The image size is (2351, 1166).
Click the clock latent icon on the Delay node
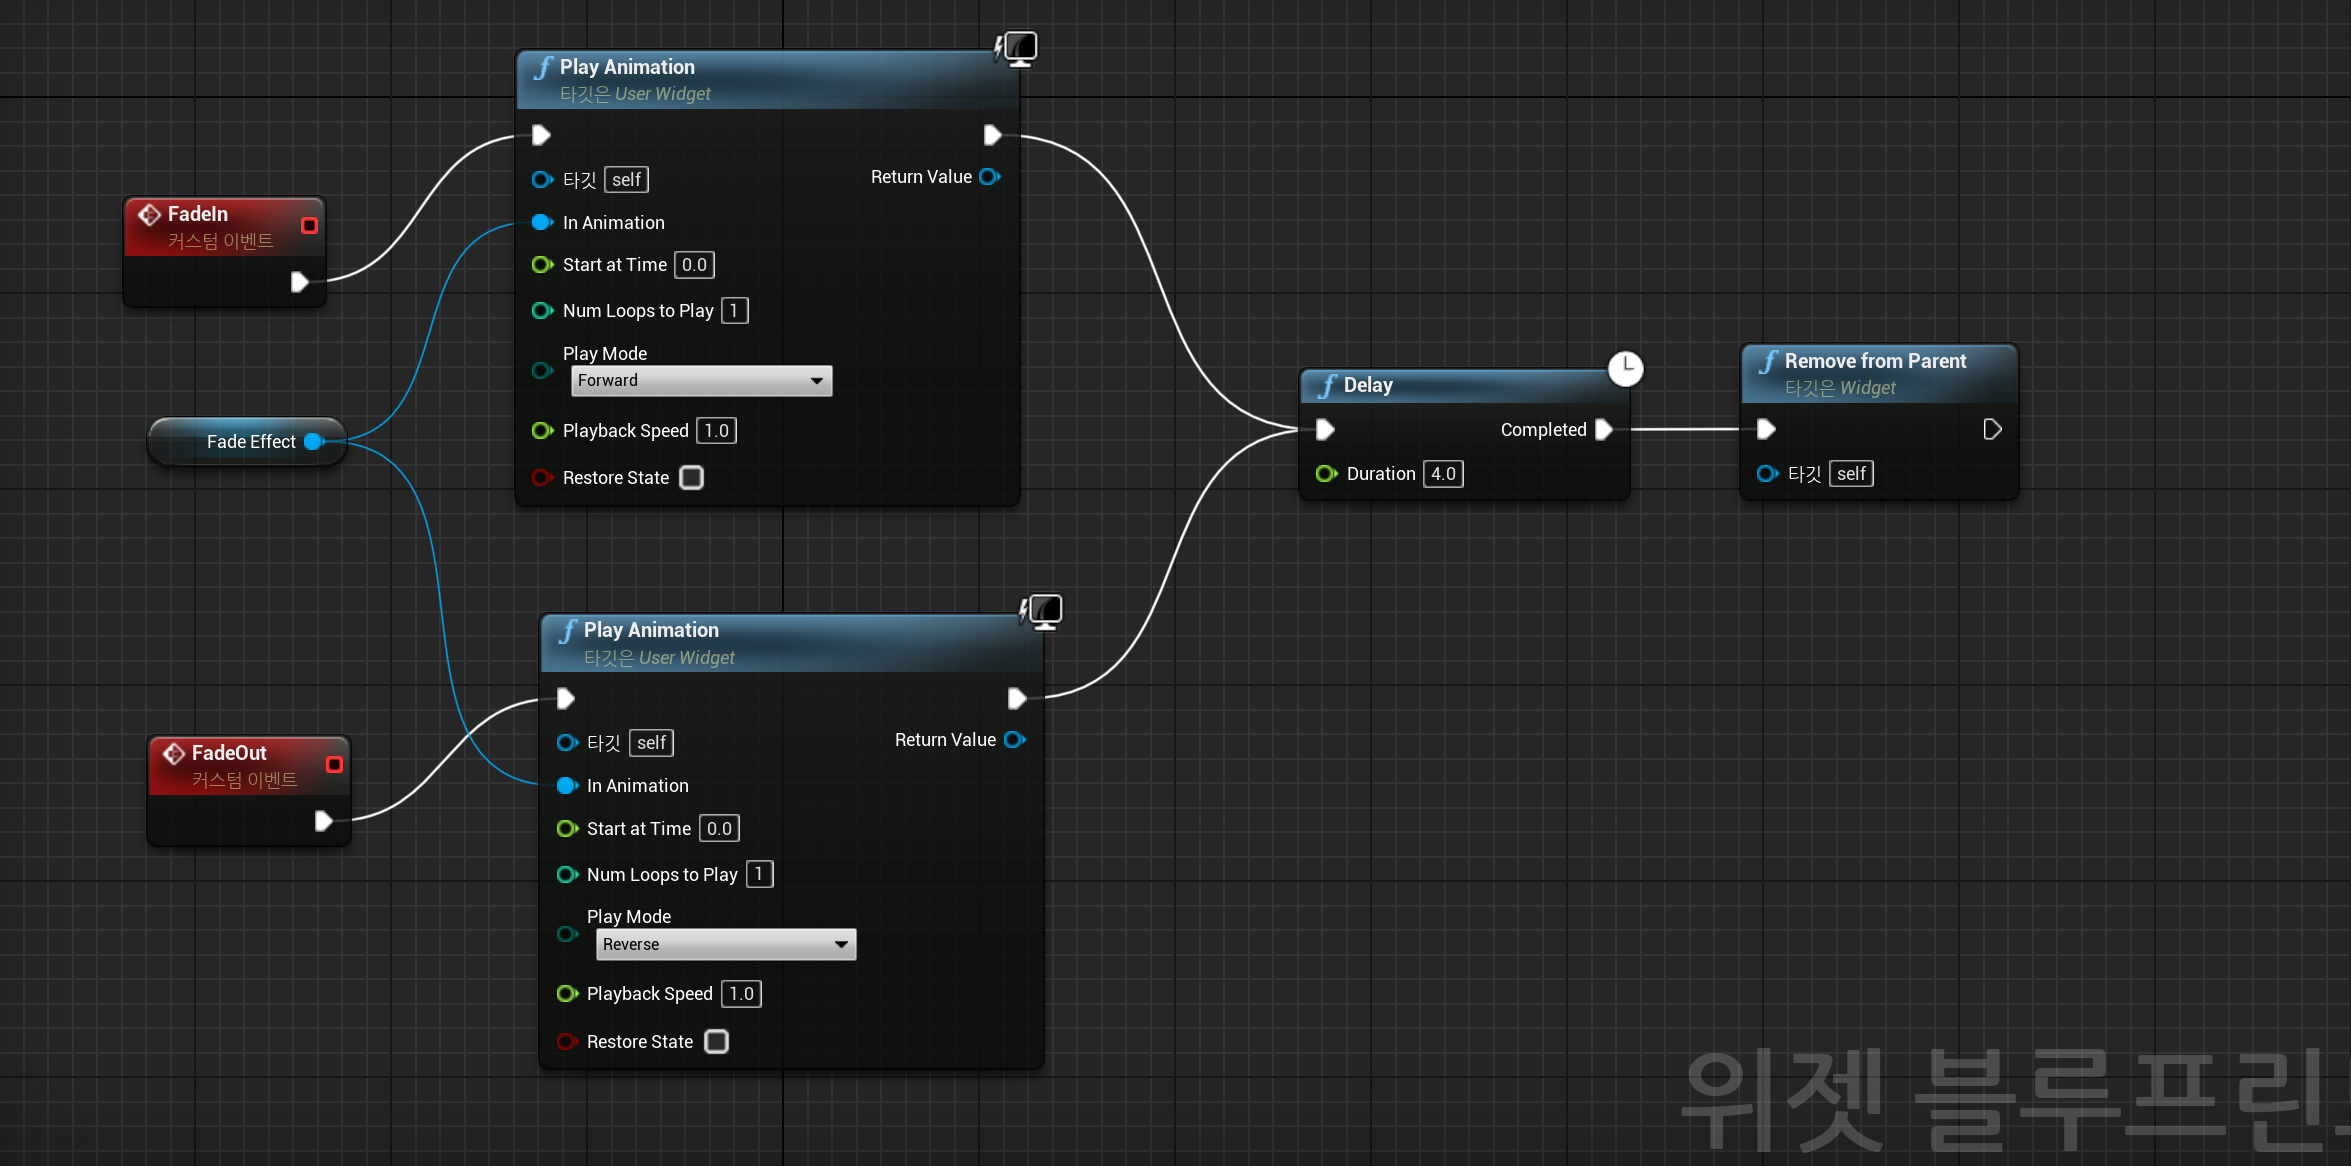(x=1627, y=369)
